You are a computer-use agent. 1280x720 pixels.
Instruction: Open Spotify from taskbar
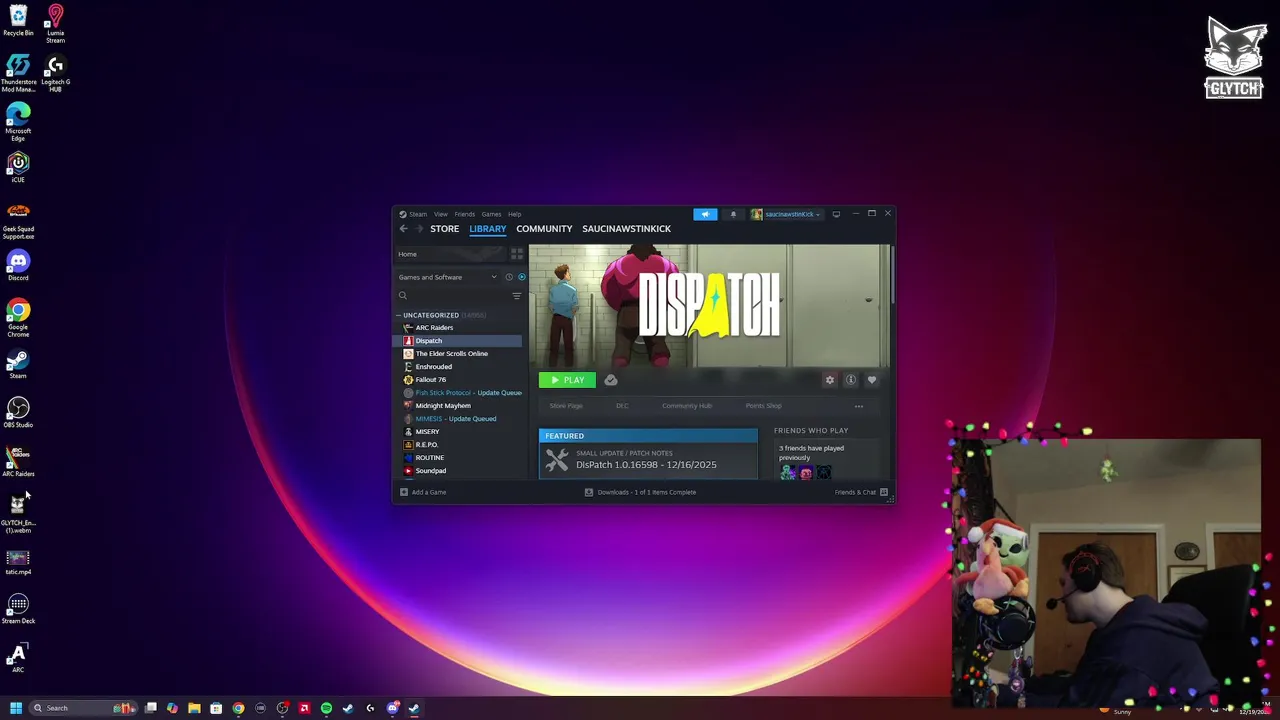326,708
